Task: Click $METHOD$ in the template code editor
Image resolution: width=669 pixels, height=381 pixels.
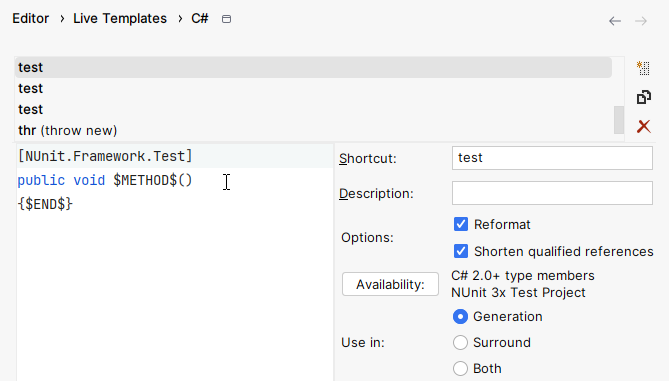Action: pyautogui.click(x=145, y=180)
